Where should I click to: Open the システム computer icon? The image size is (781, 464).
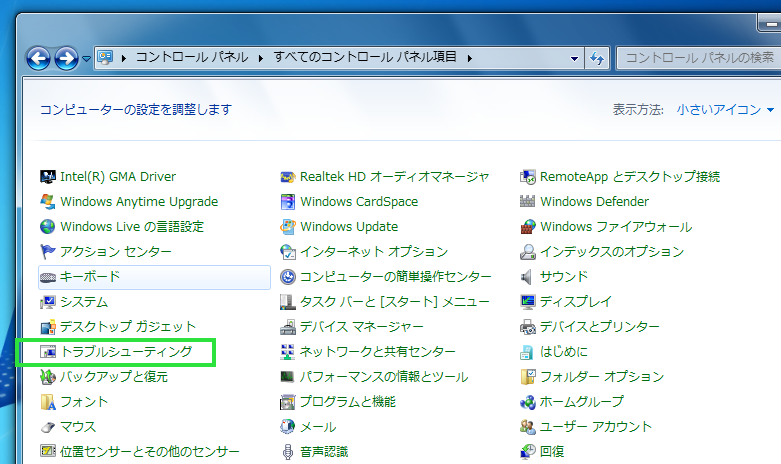pyautogui.click(x=48, y=302)
